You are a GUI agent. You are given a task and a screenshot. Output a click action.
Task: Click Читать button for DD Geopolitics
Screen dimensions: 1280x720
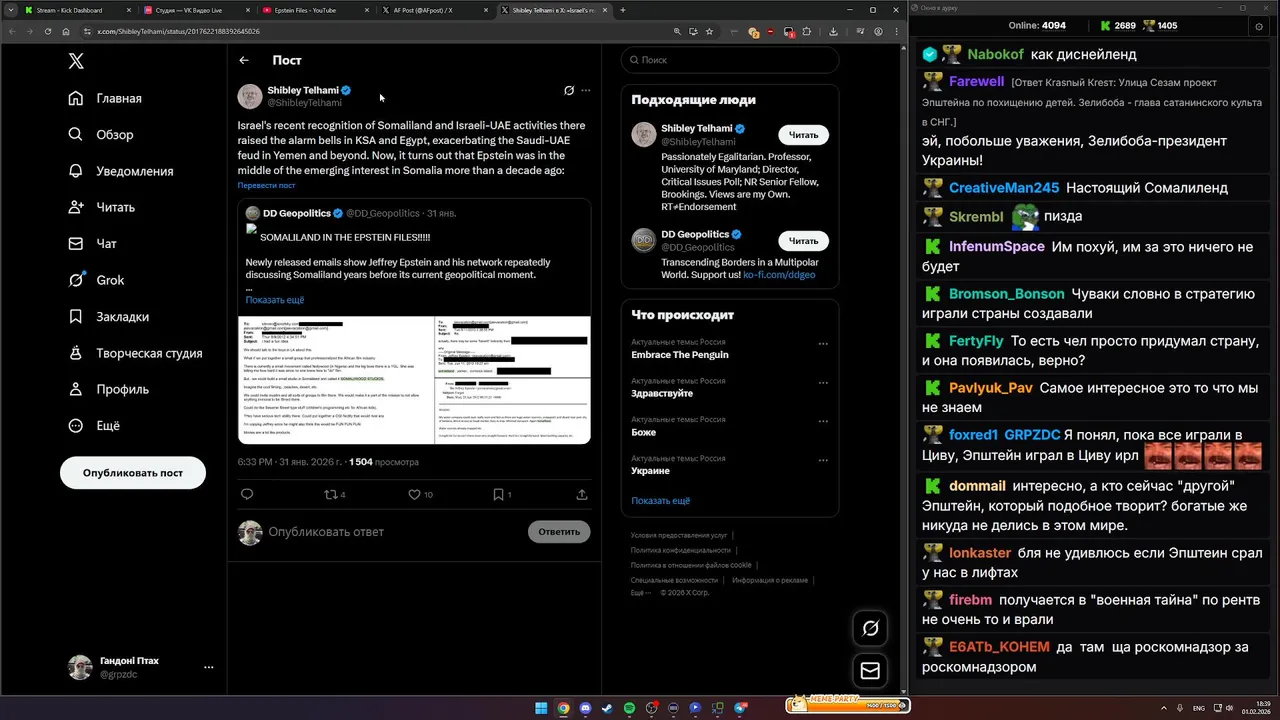click(803, 240)
